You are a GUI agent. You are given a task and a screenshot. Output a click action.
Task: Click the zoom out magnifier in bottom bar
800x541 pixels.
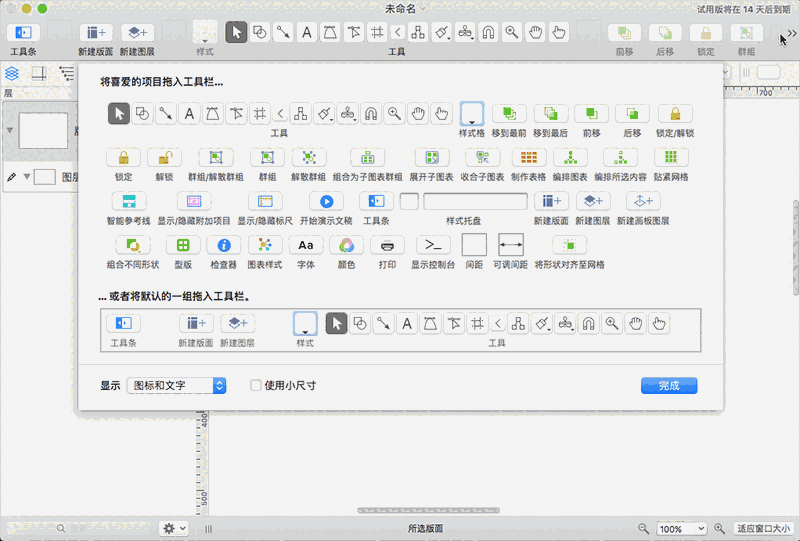[643, 529]
